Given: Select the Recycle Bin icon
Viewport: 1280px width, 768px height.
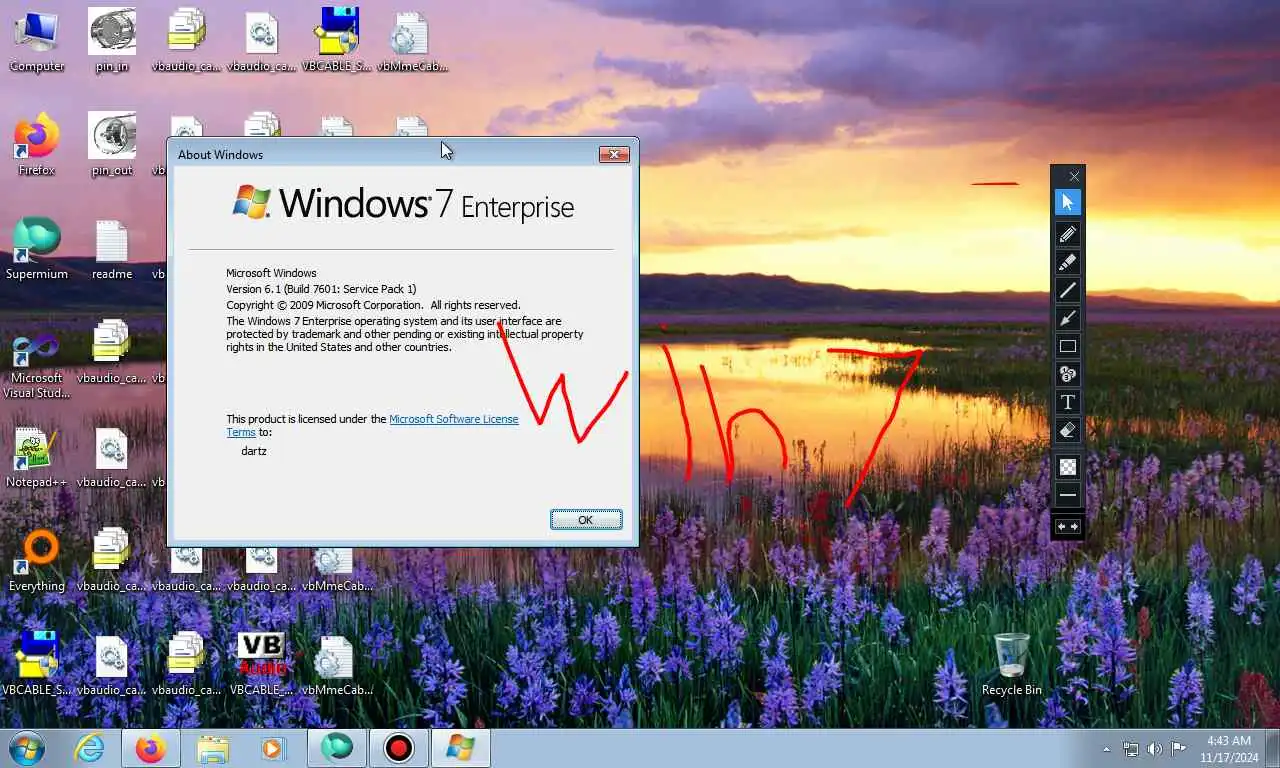Looking at the screenshot, I should [x=1012, y=665].
